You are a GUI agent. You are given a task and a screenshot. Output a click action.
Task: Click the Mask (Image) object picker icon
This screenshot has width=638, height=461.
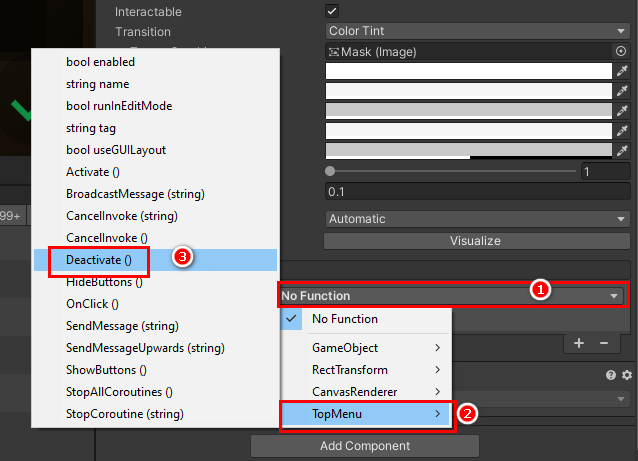coord(621,51)
